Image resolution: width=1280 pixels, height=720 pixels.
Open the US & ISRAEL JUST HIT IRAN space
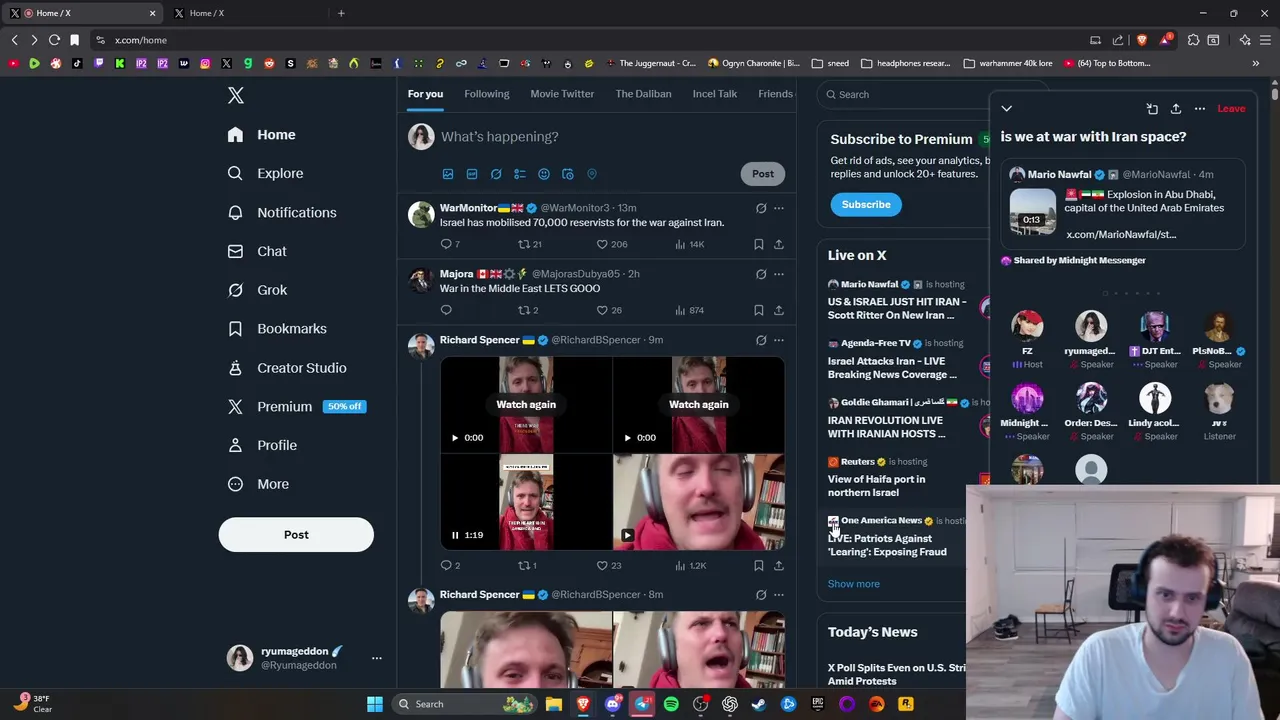897,308
